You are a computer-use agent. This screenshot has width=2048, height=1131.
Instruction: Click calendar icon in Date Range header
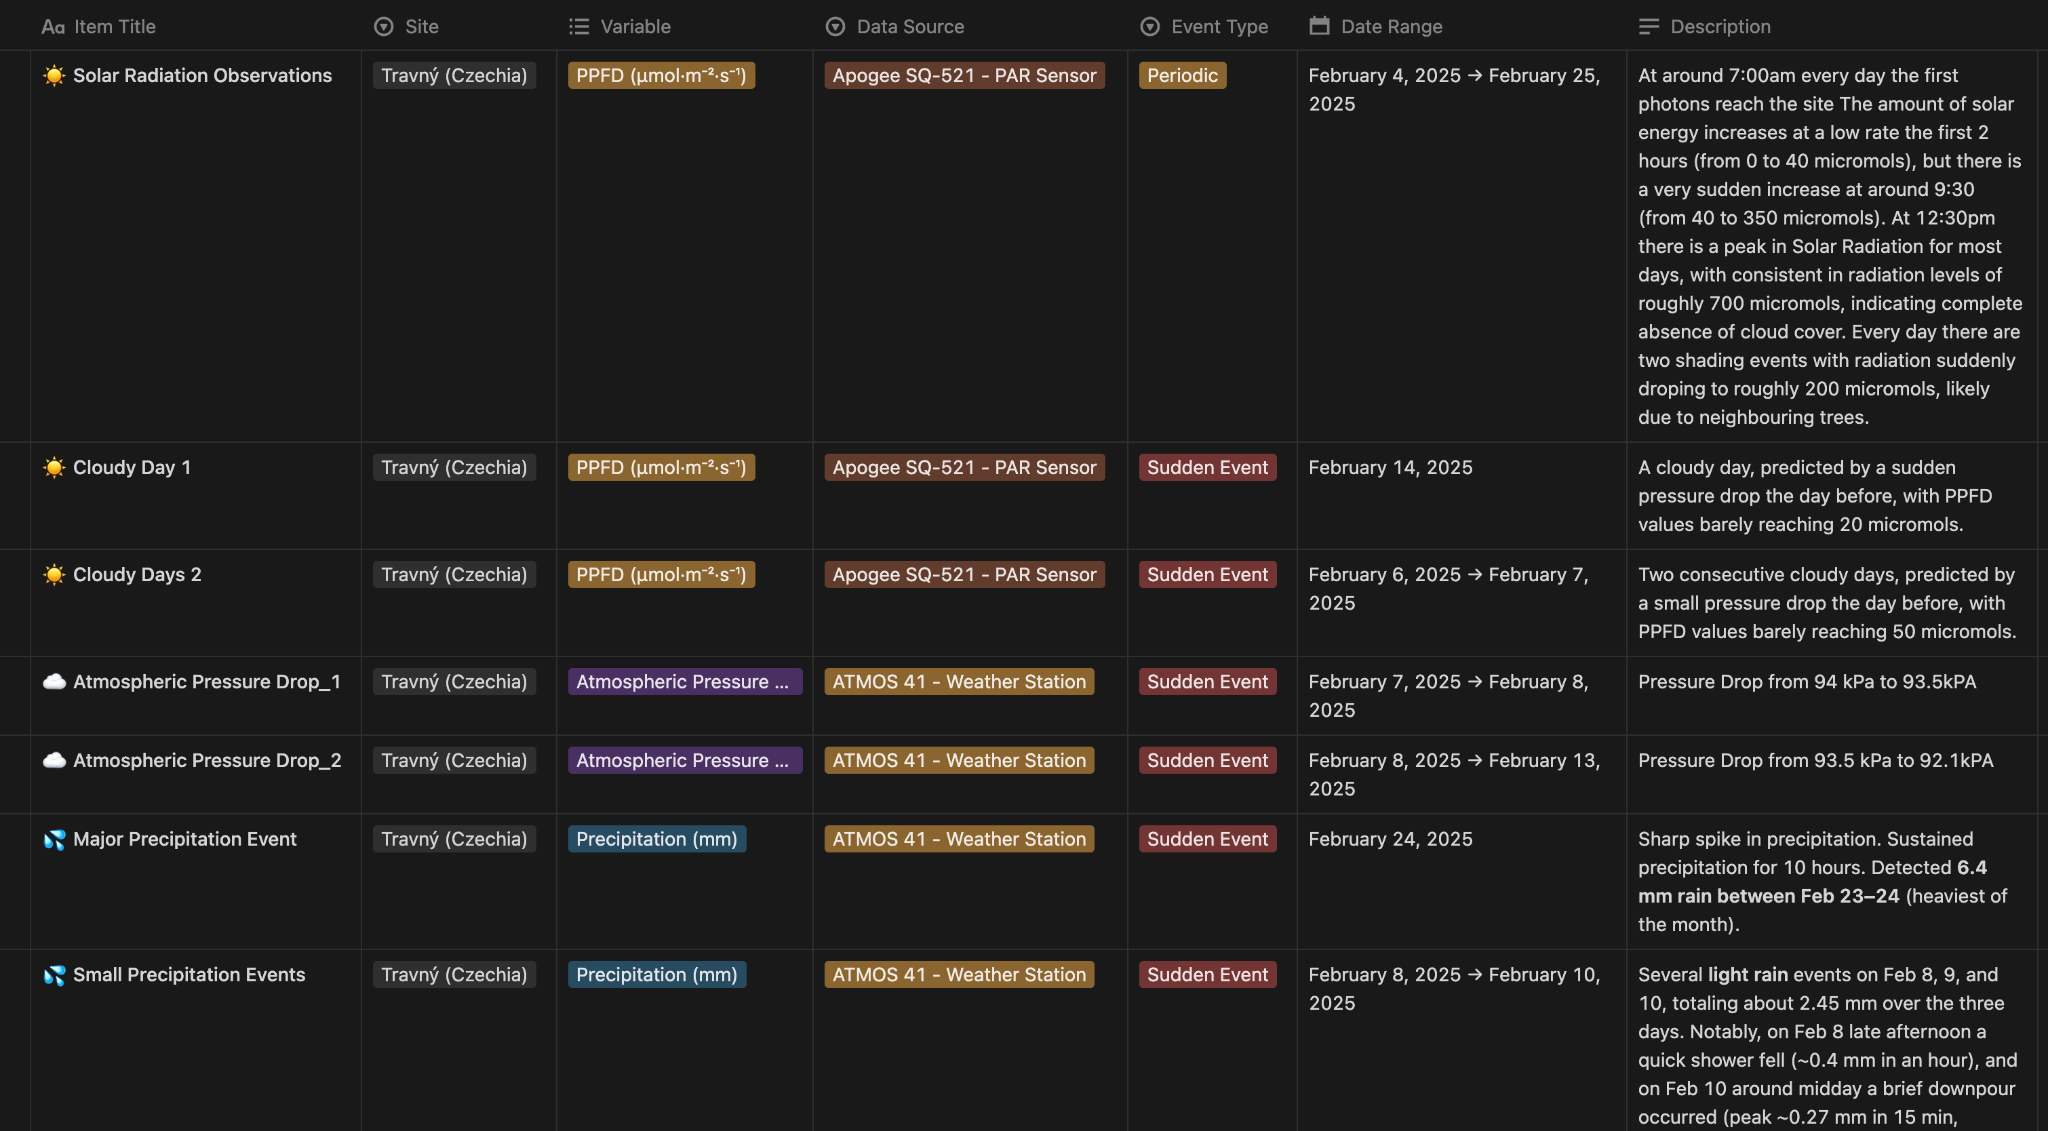(1319, 26)
